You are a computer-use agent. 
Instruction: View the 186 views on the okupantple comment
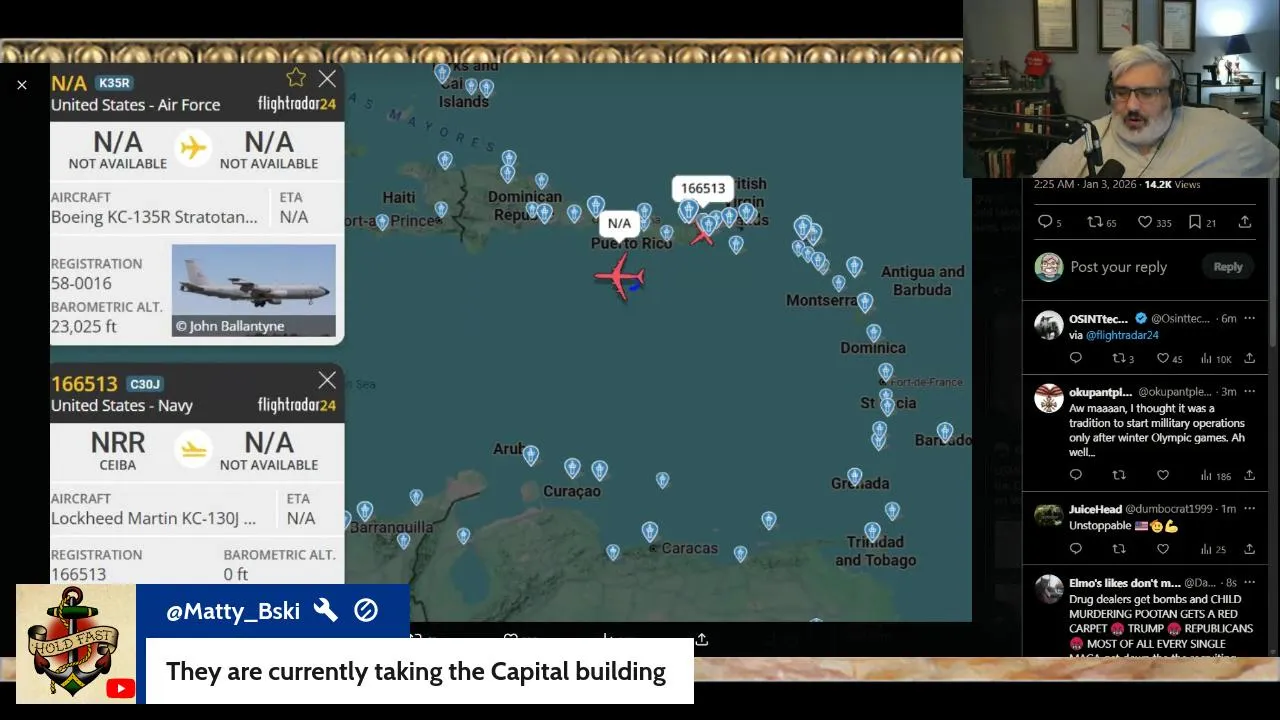(x=1216, y=475)
